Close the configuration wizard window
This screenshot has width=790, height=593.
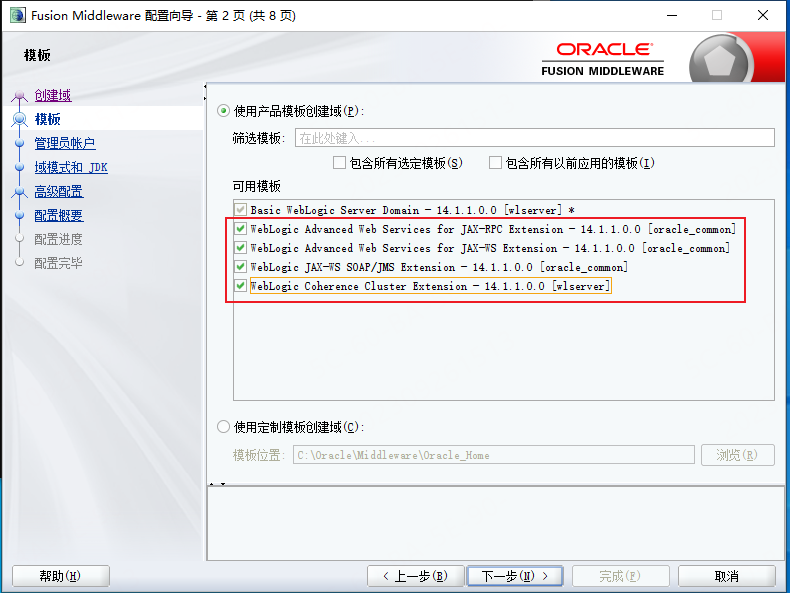click(763, 15)
